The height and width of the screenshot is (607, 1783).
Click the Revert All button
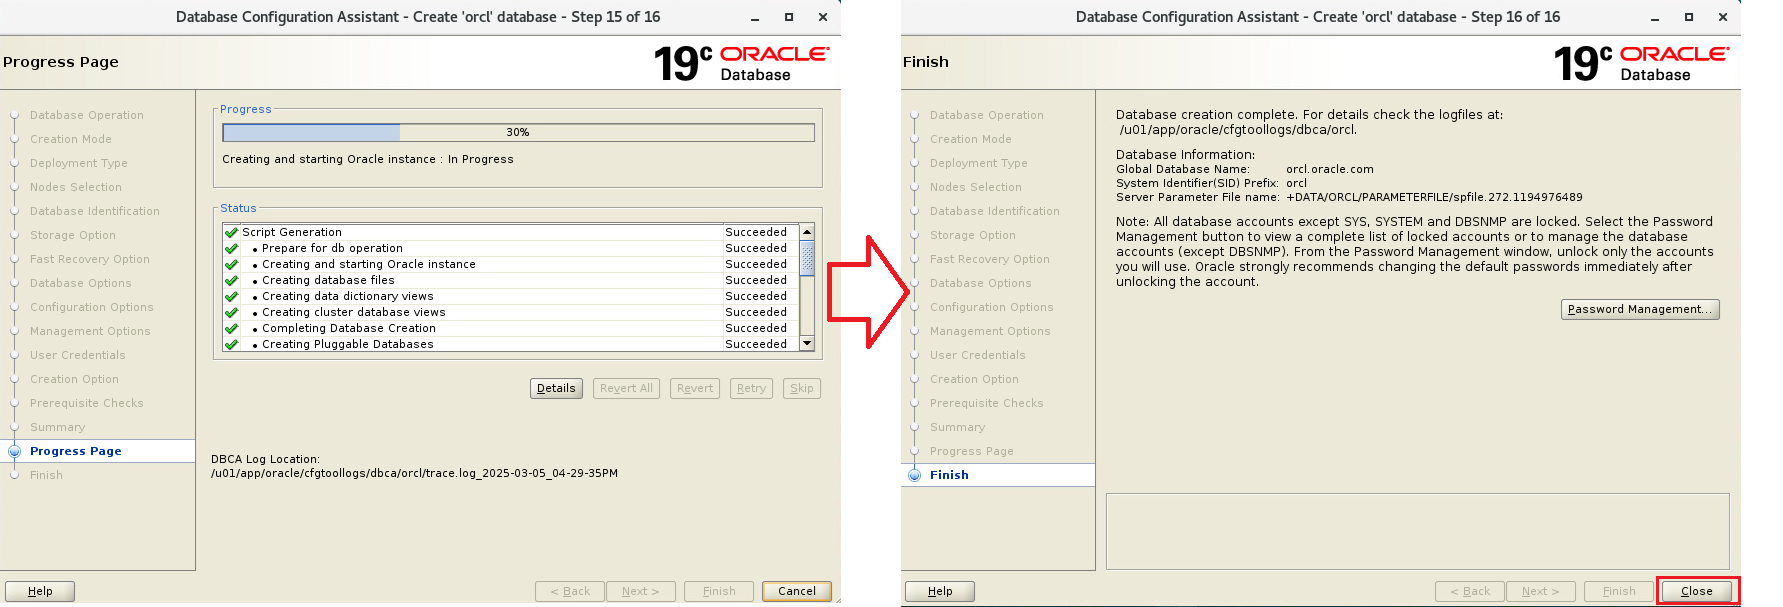[626, 388]
